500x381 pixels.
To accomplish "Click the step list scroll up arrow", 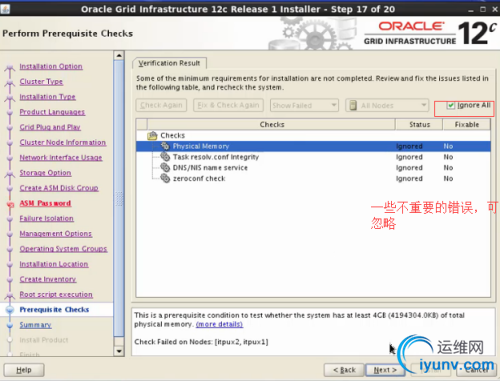I will tap(119, 55).
